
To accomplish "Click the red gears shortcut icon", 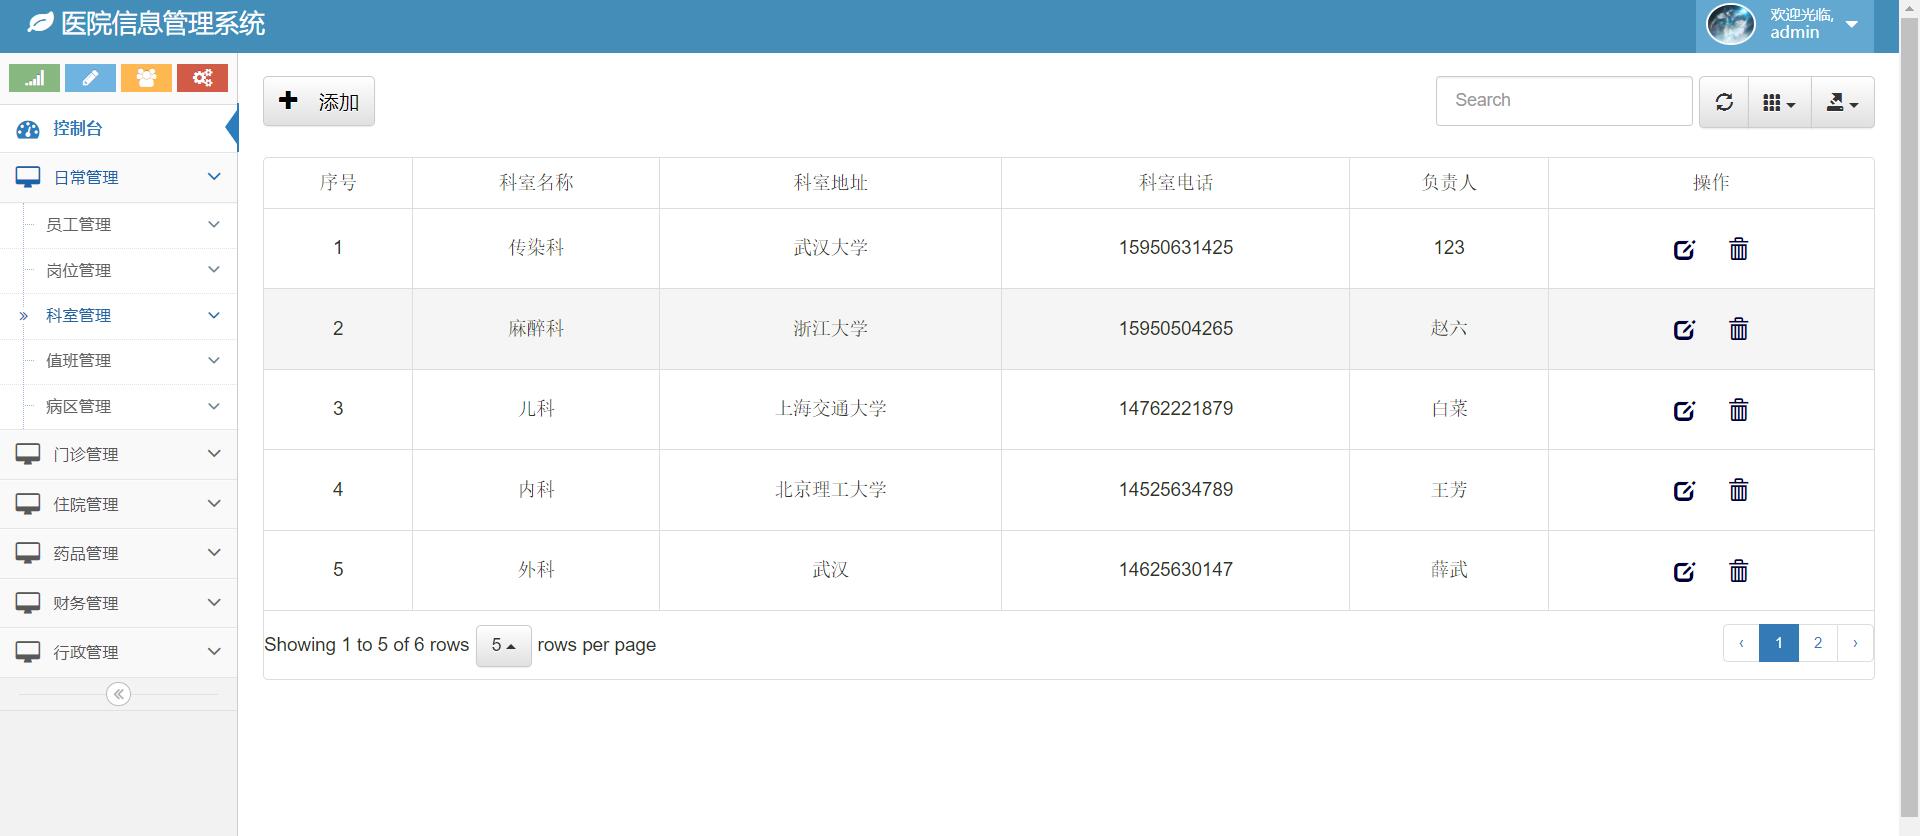I will (x=202, y=78).
